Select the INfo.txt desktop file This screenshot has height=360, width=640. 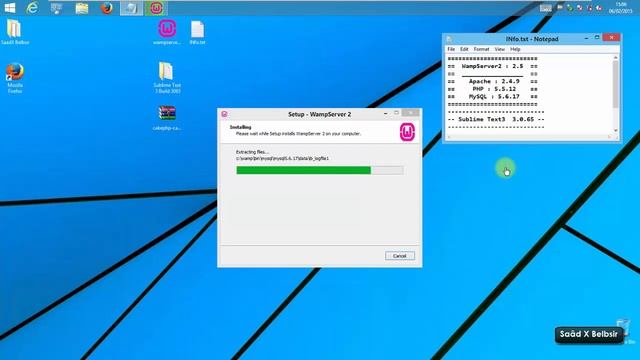(198, 33)
